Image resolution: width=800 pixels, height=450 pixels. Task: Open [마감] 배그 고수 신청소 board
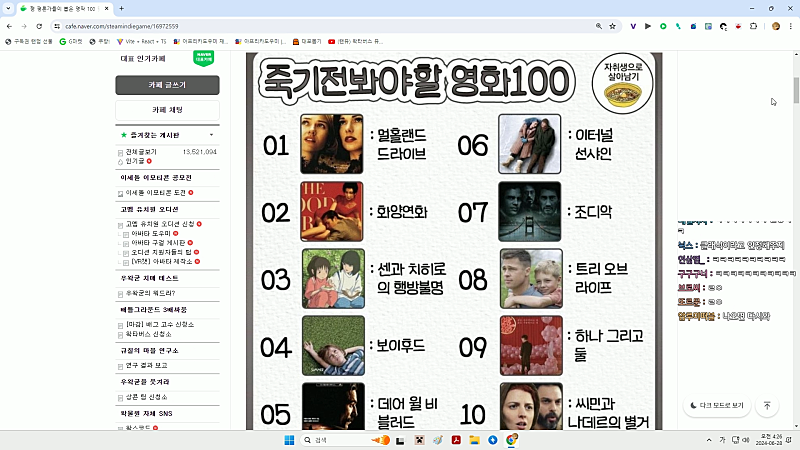(160, 324)
